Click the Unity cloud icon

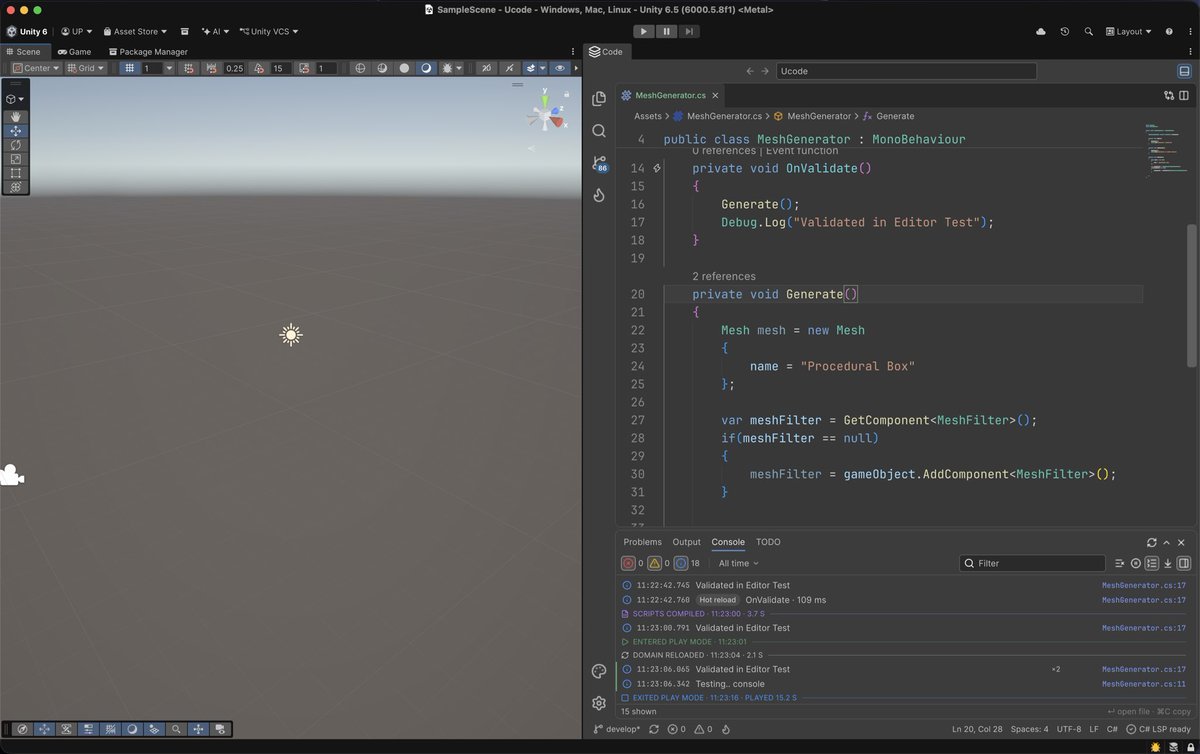pos(1041,32)
